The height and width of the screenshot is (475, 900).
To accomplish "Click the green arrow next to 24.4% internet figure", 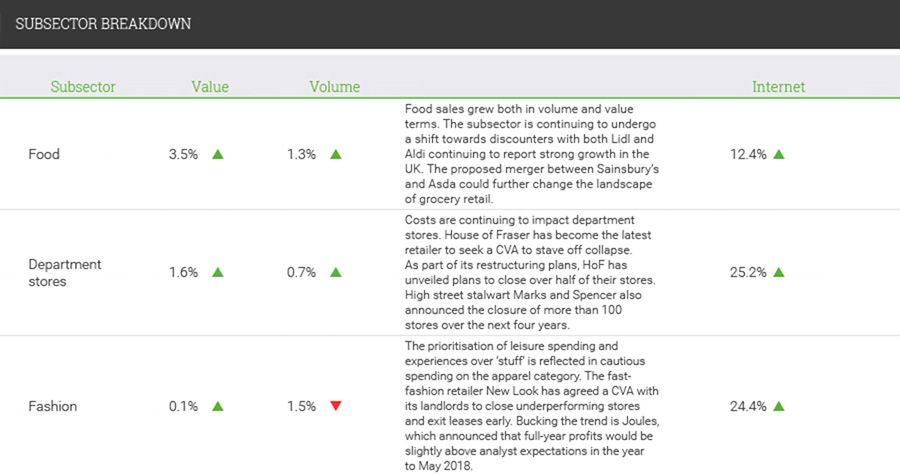I will (778, 406).
